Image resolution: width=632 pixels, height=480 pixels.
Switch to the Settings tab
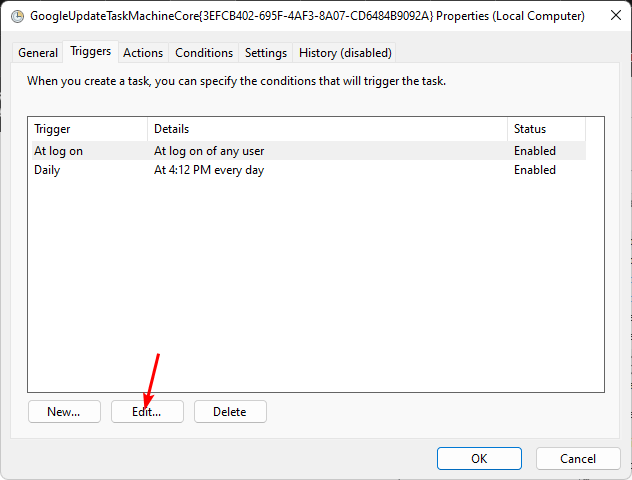coord(266,53)
